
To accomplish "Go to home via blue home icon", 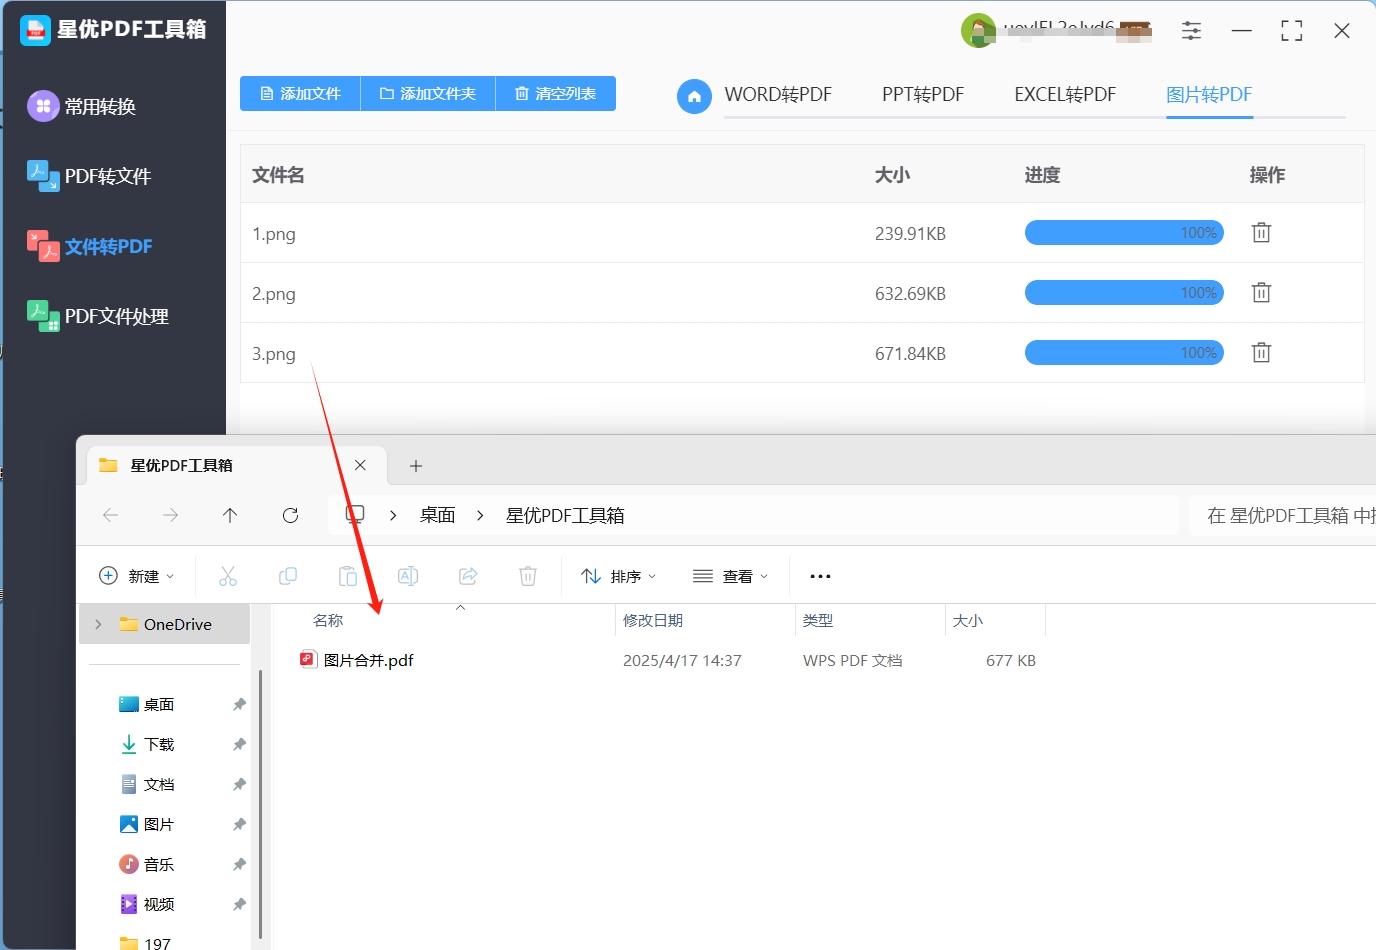I will pos(694,96).
